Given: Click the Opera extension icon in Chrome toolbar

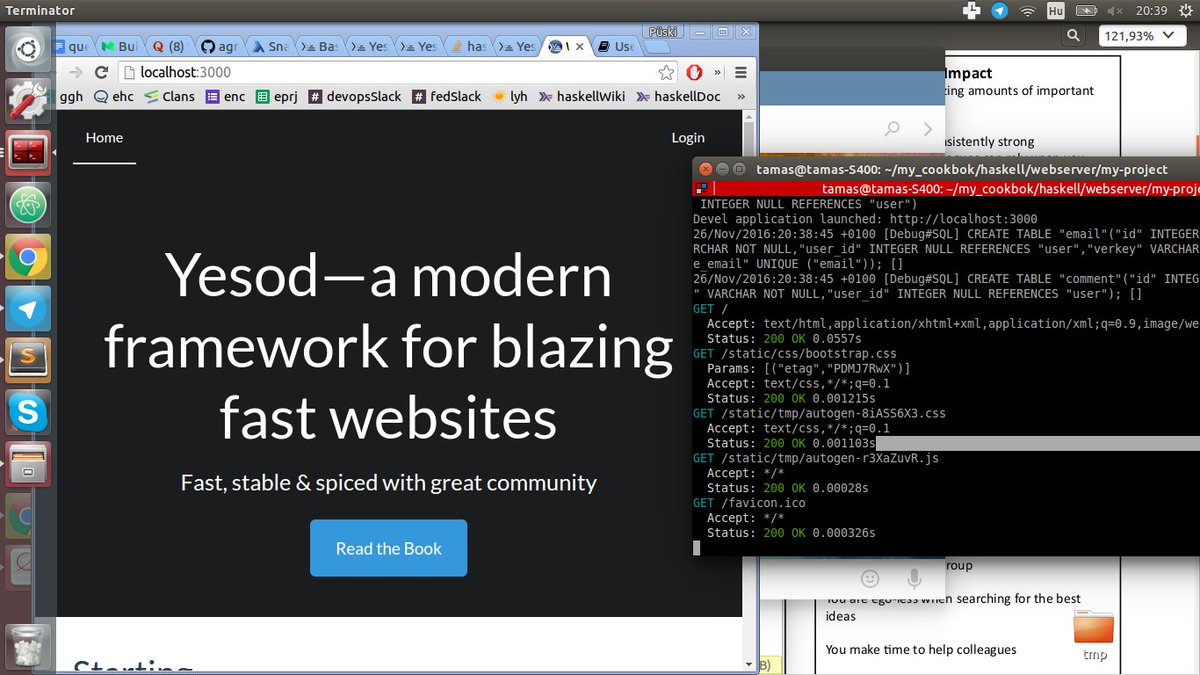Looking at the screenshot, I should [695, 72].
